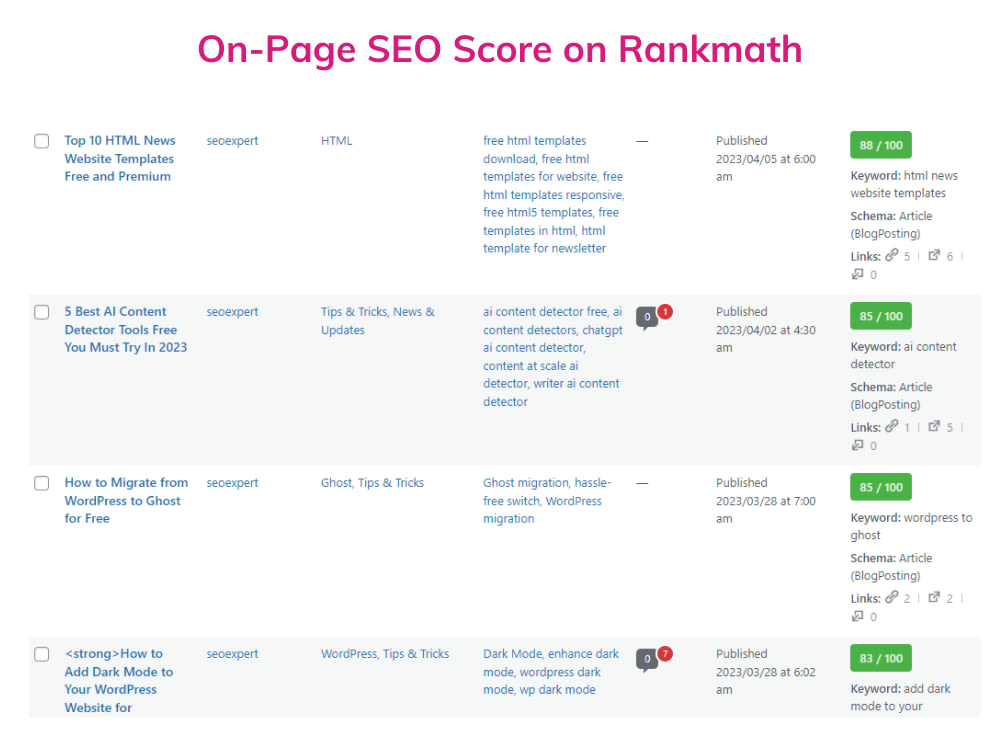Open How to Migrate from WordPress to Ghost post
The width and height of the screenshot is (1000, 750).
point(126,500)
